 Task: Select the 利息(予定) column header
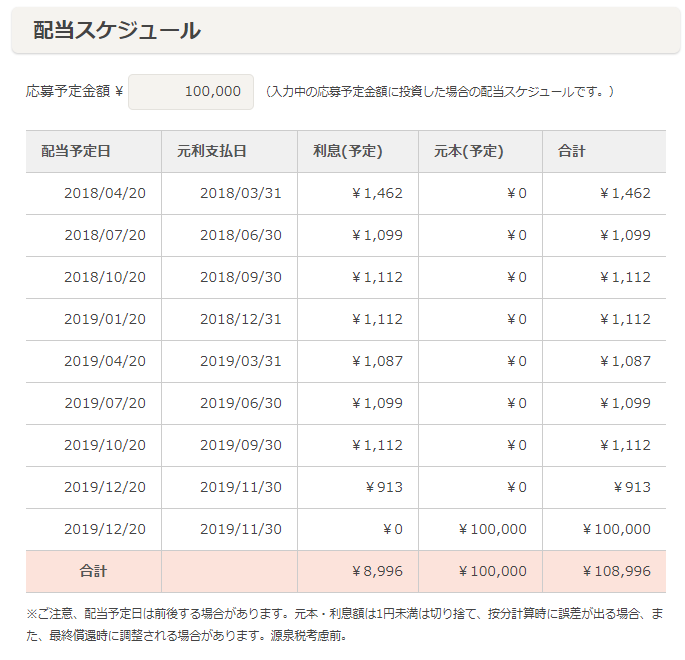pyautogui.click(x=347, y=151)
